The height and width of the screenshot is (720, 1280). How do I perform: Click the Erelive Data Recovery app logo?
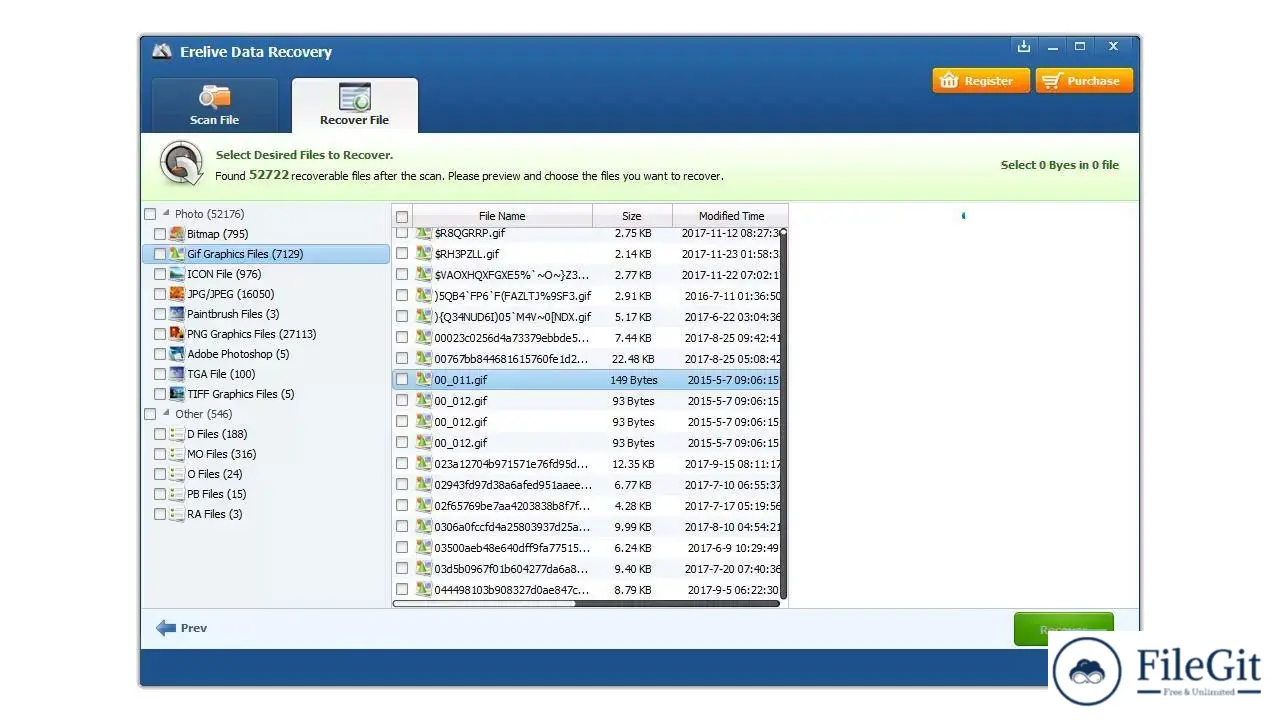(x=162, y=51)
